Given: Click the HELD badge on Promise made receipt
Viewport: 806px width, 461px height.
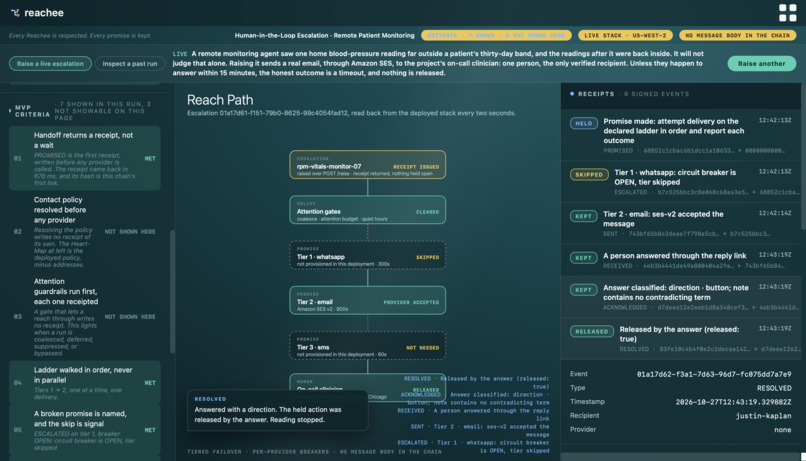Looking at the screenshot, I should tap(583, 123).
